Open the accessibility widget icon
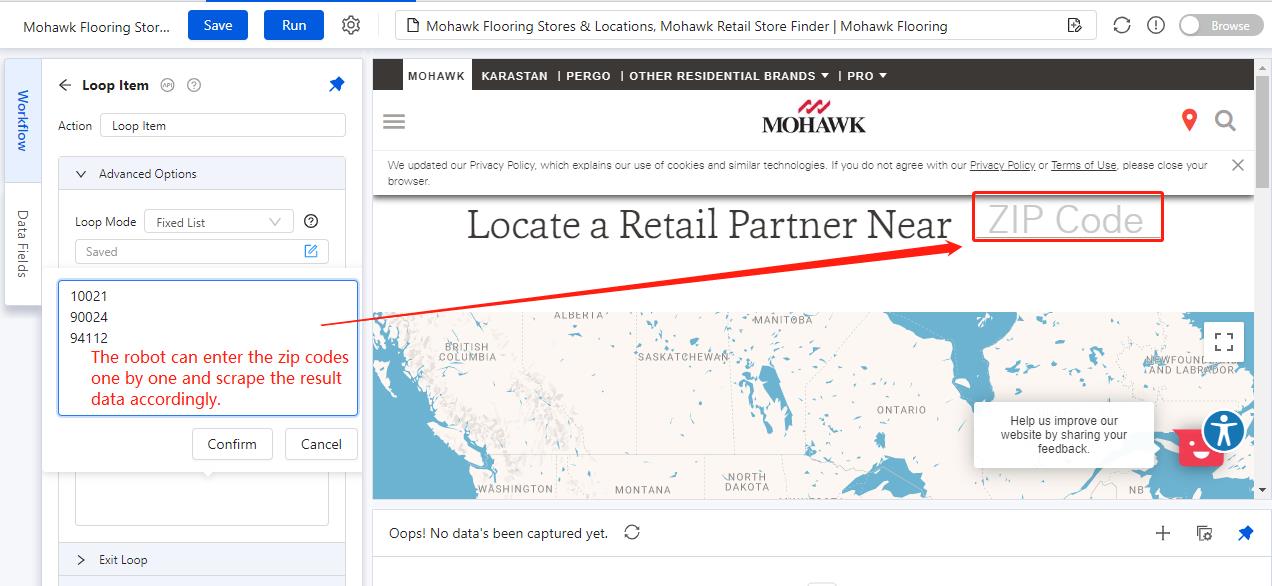Image resolution: width=1272 pixels, height=586 pixels. click(1224, 430)
